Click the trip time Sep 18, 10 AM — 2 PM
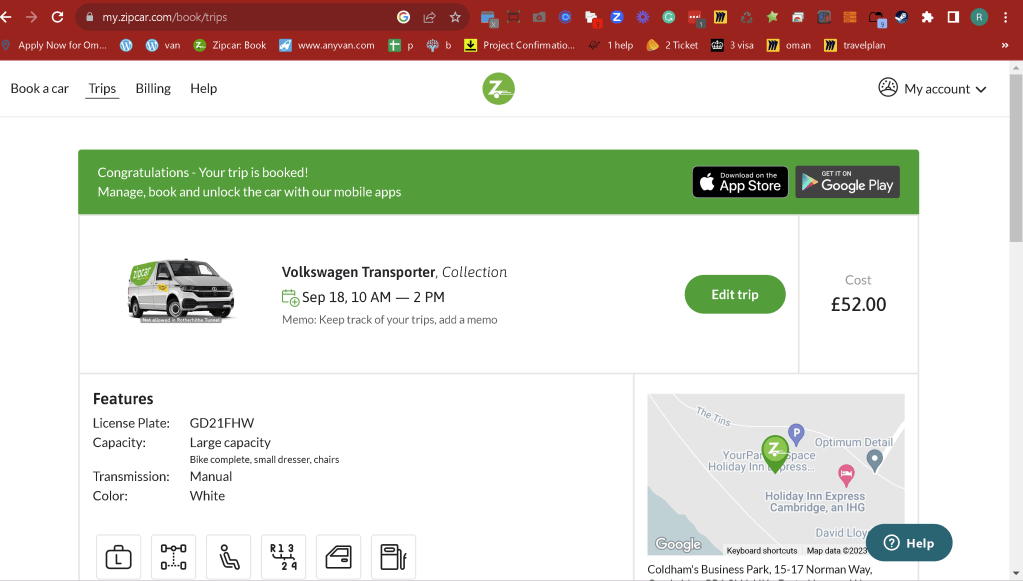The image size is (1023, 581). (373, 297)
